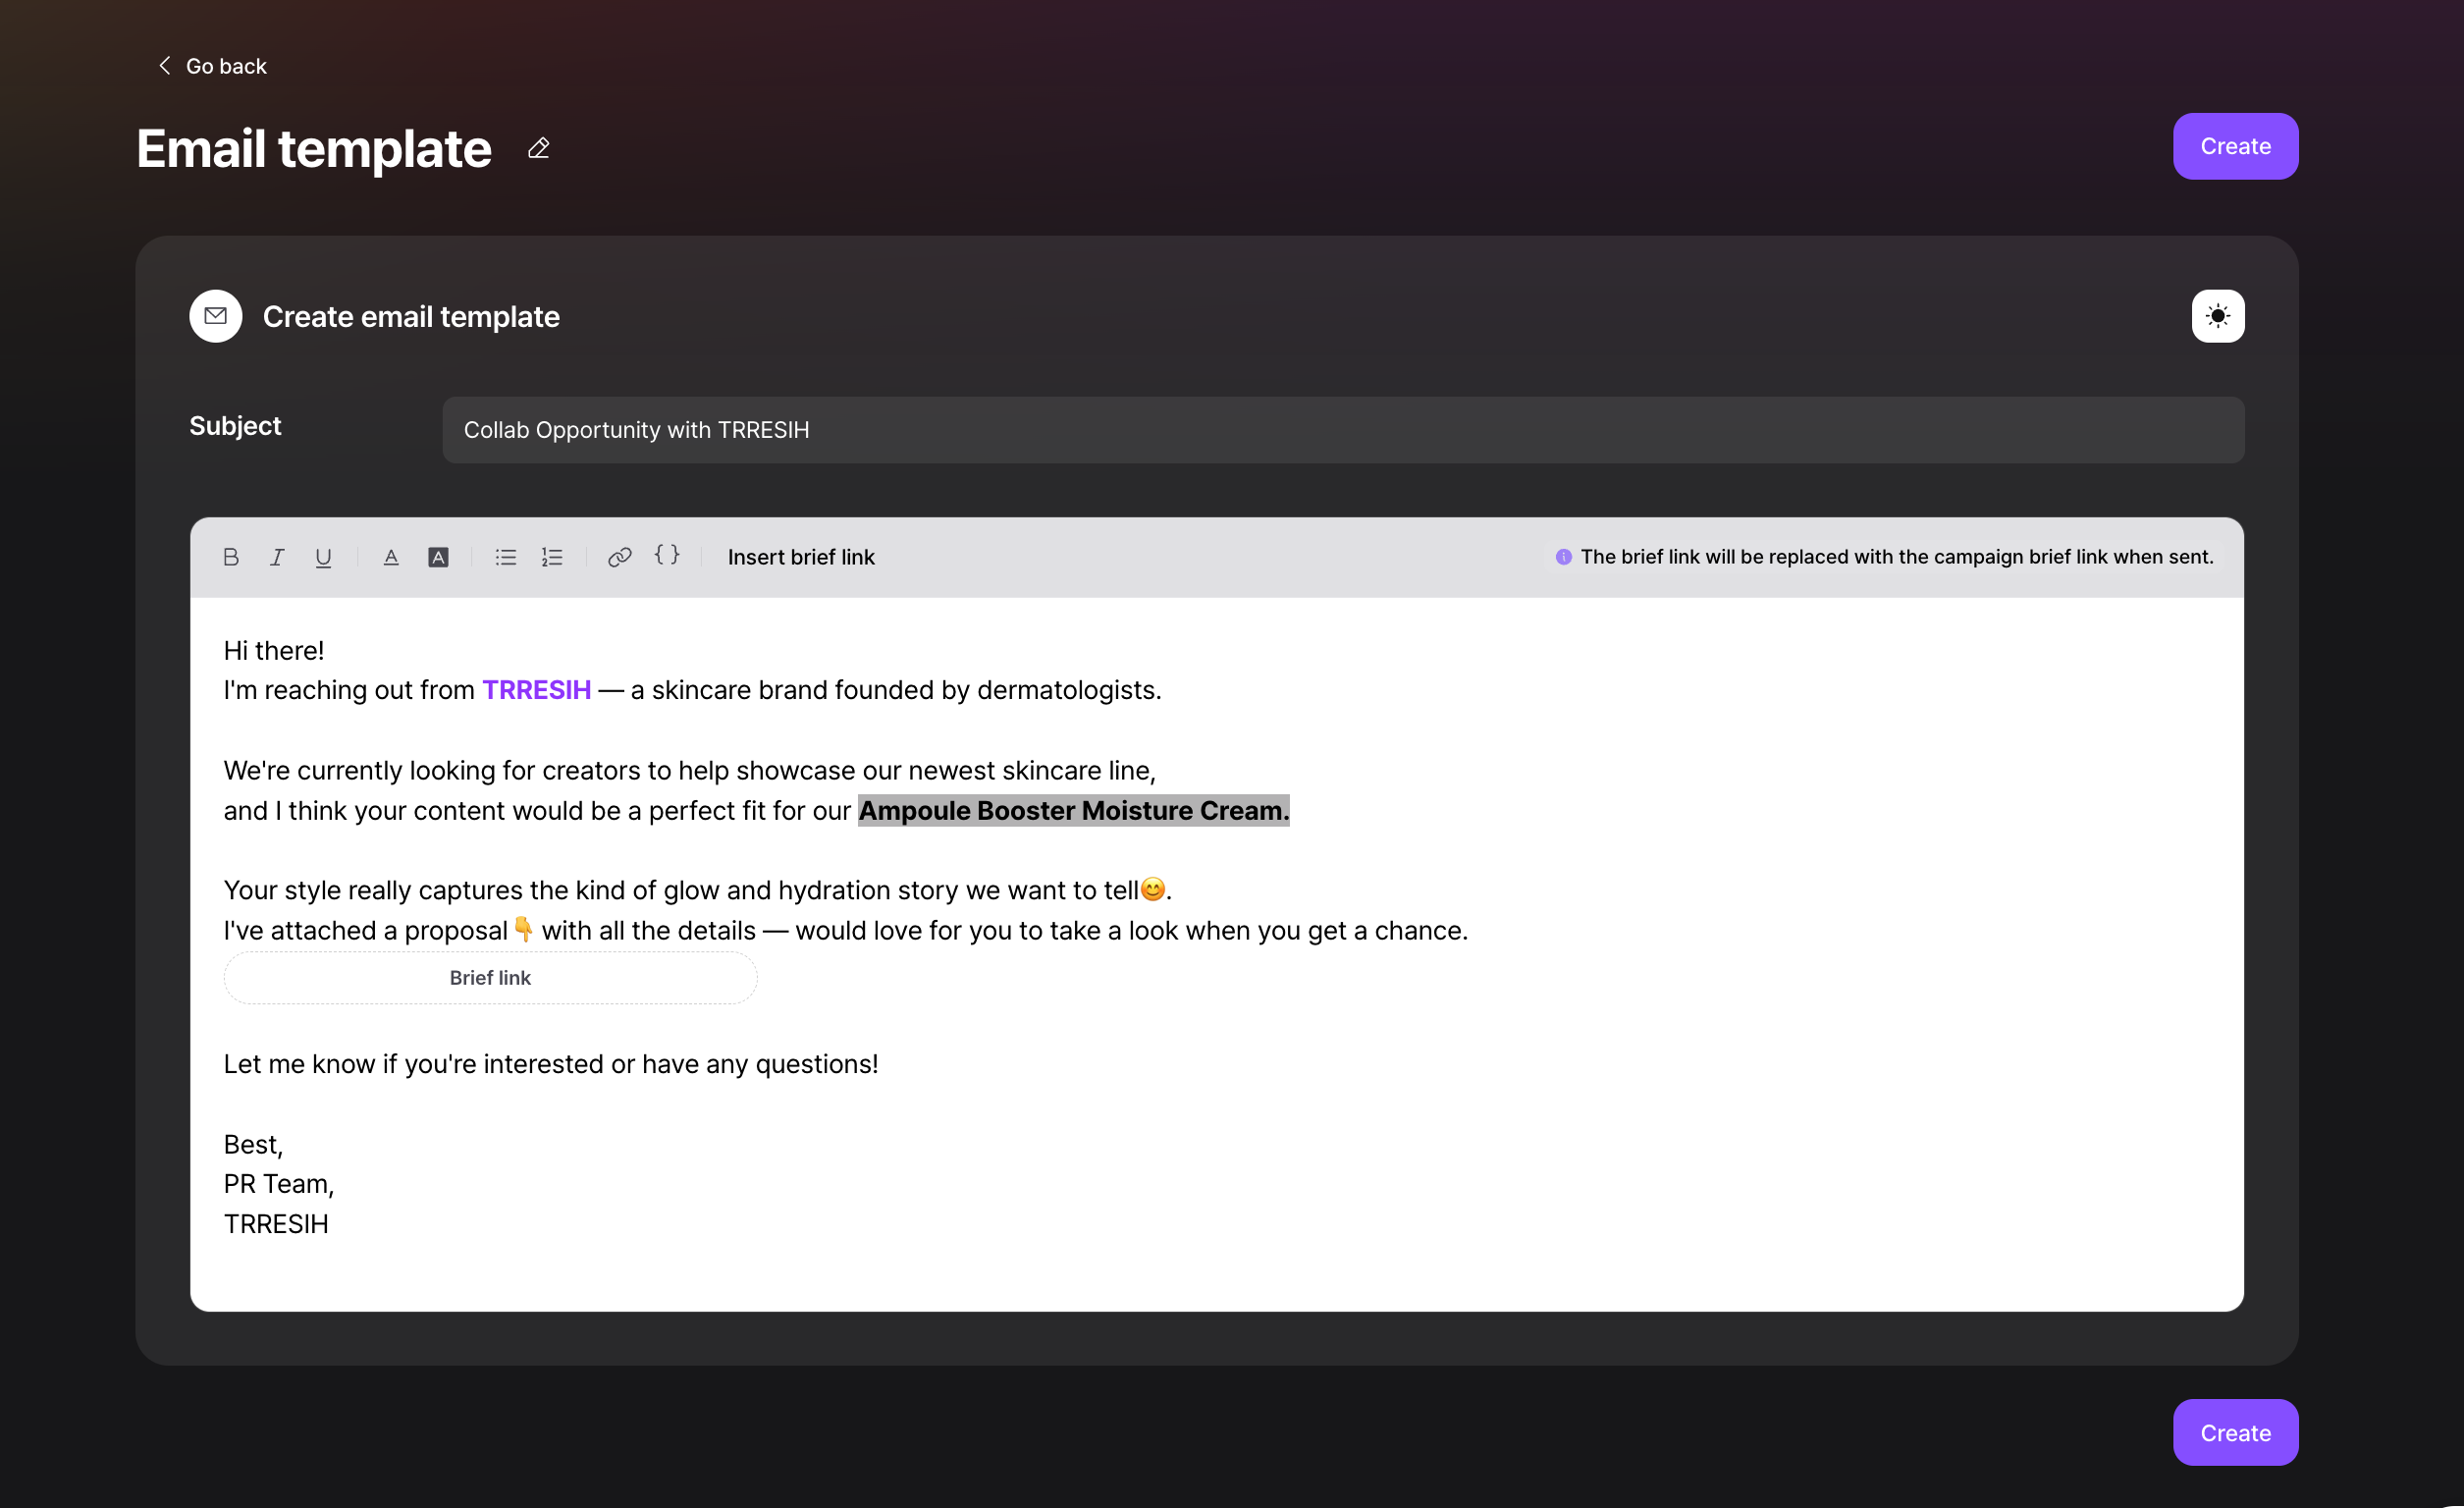
Task: Click the highlighted Ampoule Booster Moisture Cream text
Action: coord(1073,810)
